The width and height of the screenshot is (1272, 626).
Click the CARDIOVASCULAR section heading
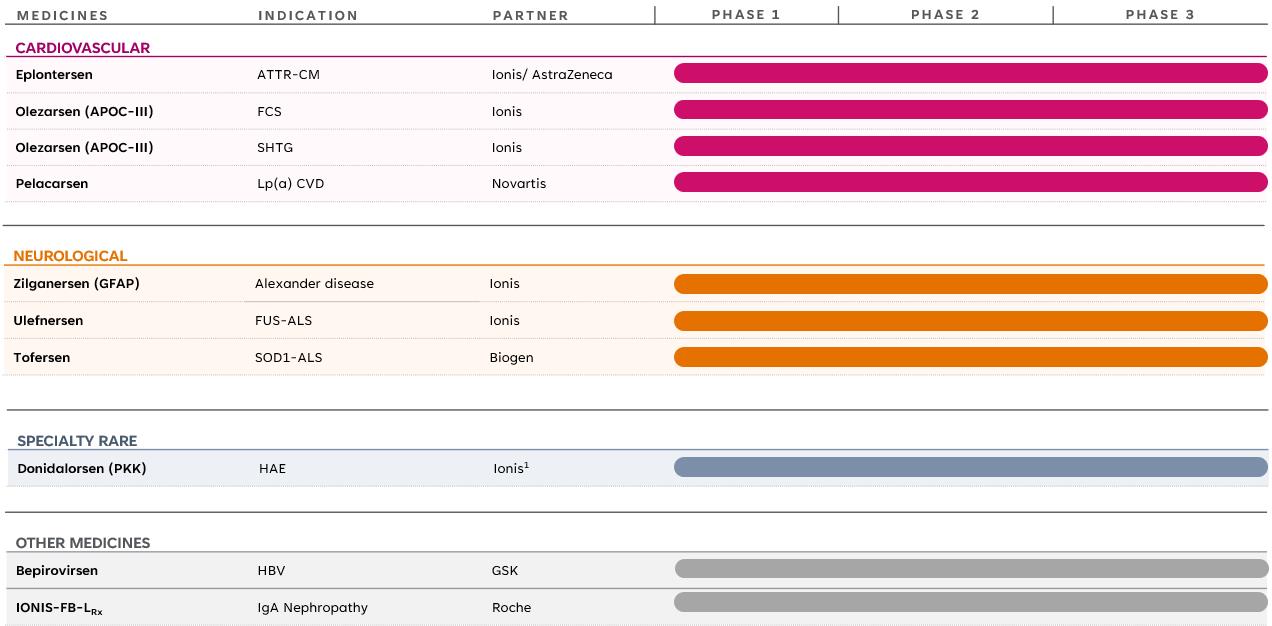83,48
